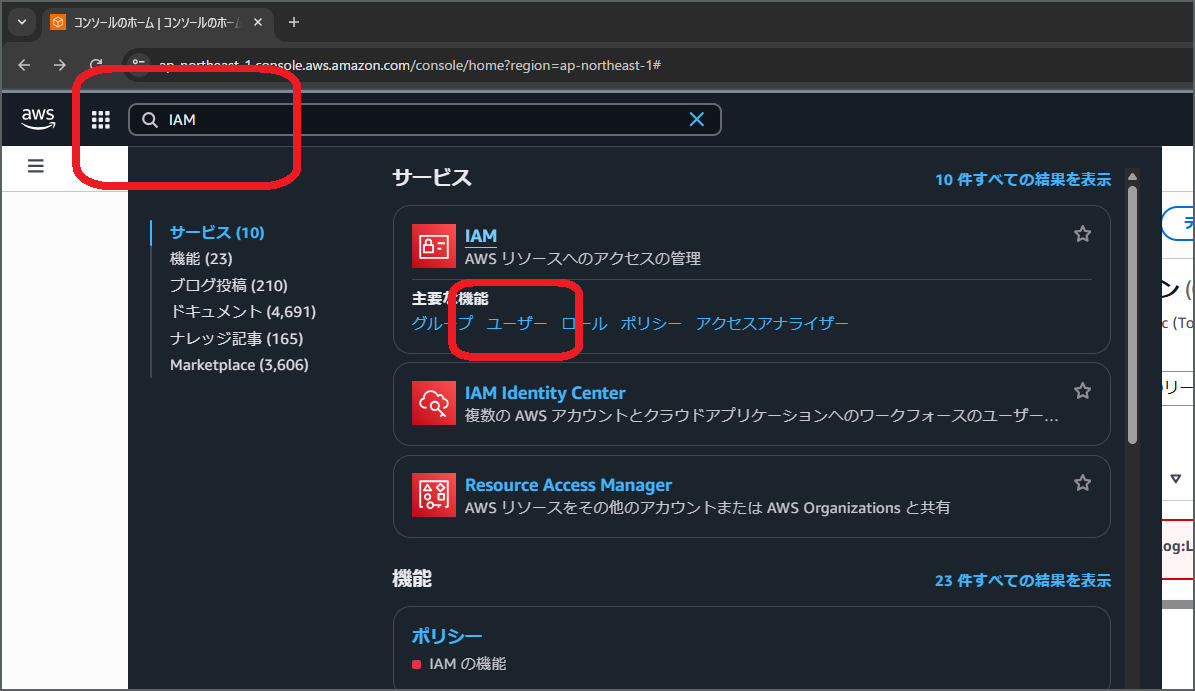The height and width of the screenshot is (691, 1195).
Task: Open the IAM service link
Action: (x=481, y=236)
